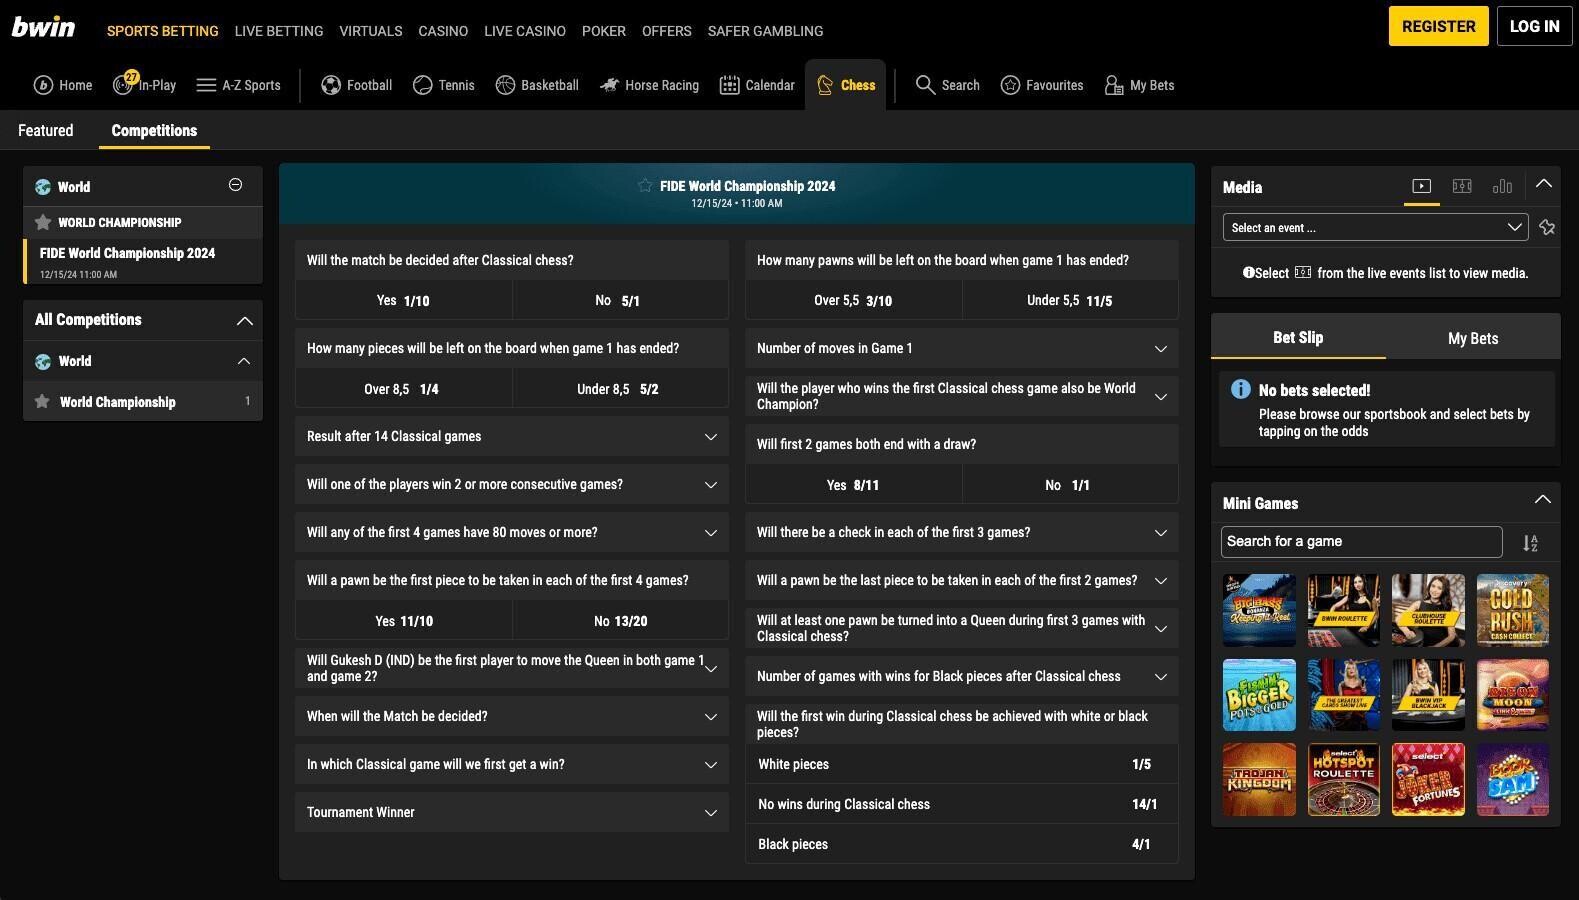Expand When will the Match be decided?

point(511,716)
